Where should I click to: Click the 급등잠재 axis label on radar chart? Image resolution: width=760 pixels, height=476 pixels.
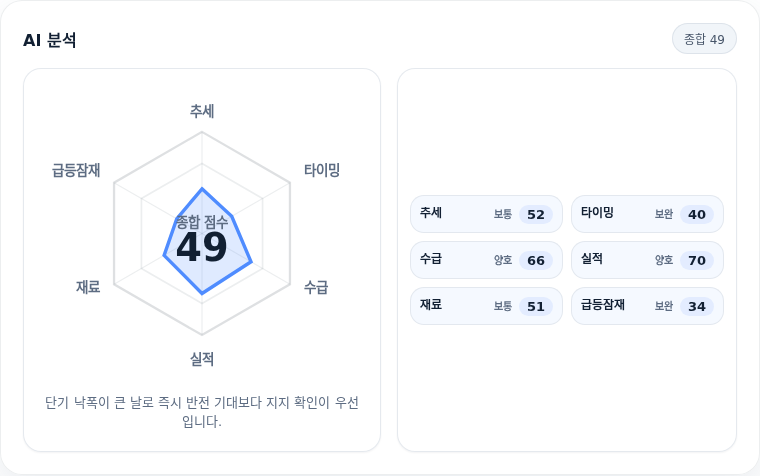tap(76, 170)
